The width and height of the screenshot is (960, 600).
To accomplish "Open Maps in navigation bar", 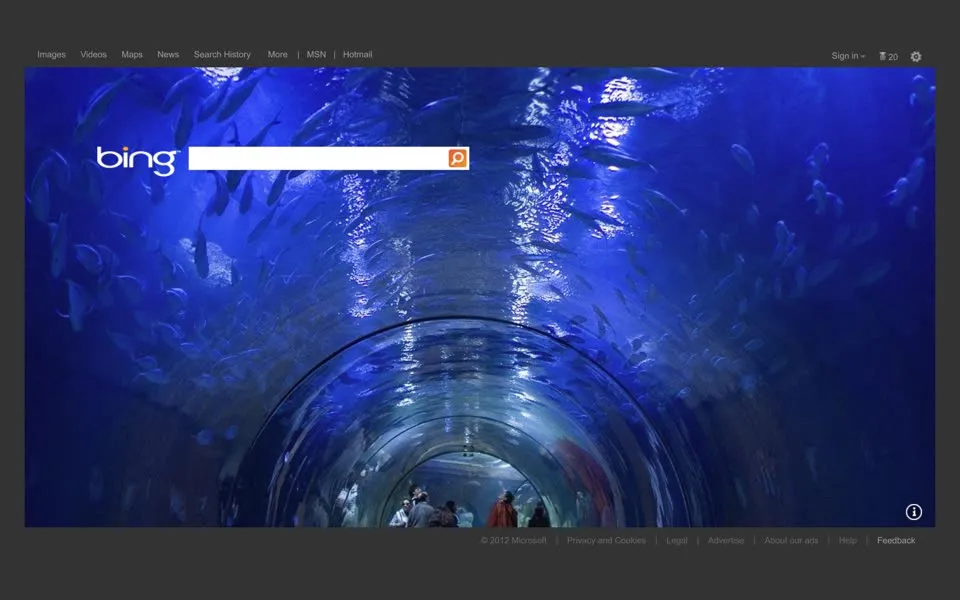I will [x=132, y=54].
